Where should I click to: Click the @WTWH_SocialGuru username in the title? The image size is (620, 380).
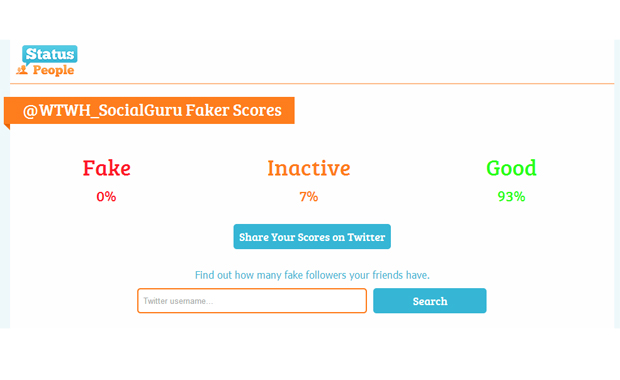point(103,110)
